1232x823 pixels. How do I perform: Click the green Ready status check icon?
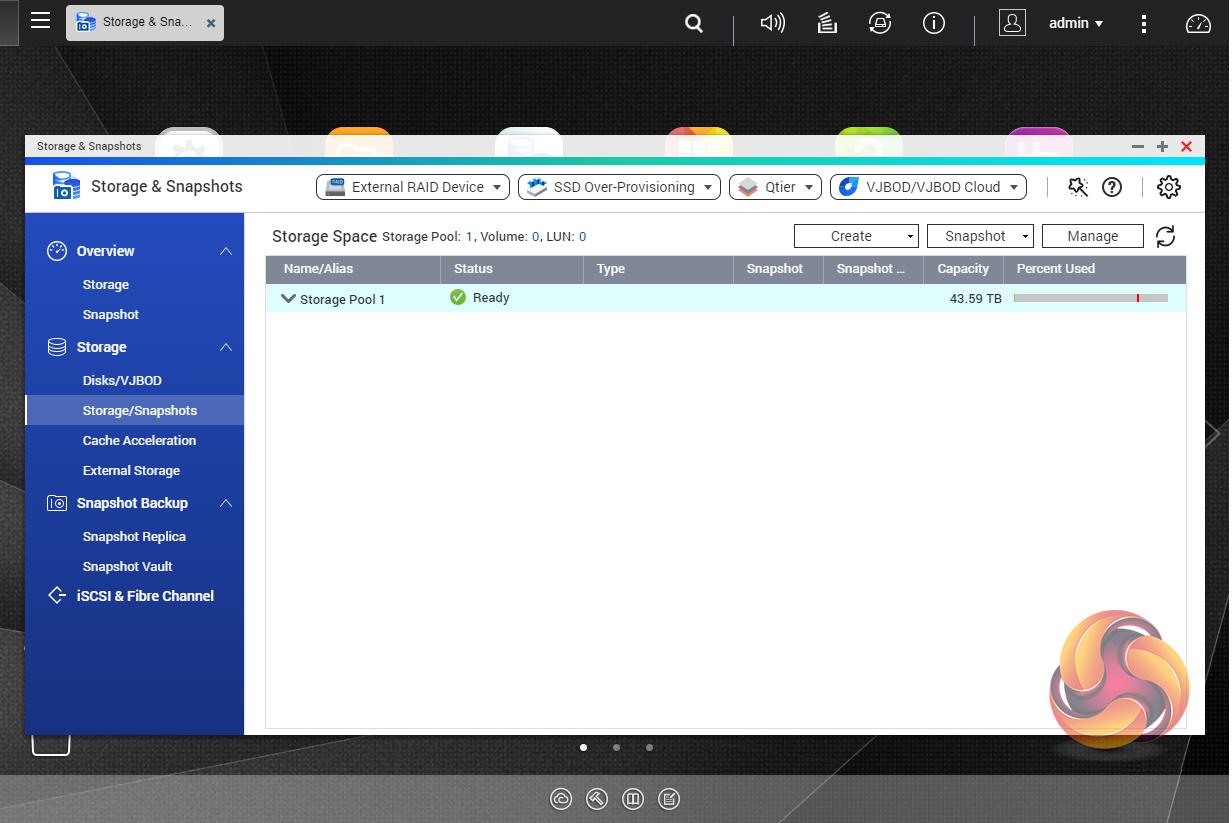pyautogui.click(x=458, y=297)
